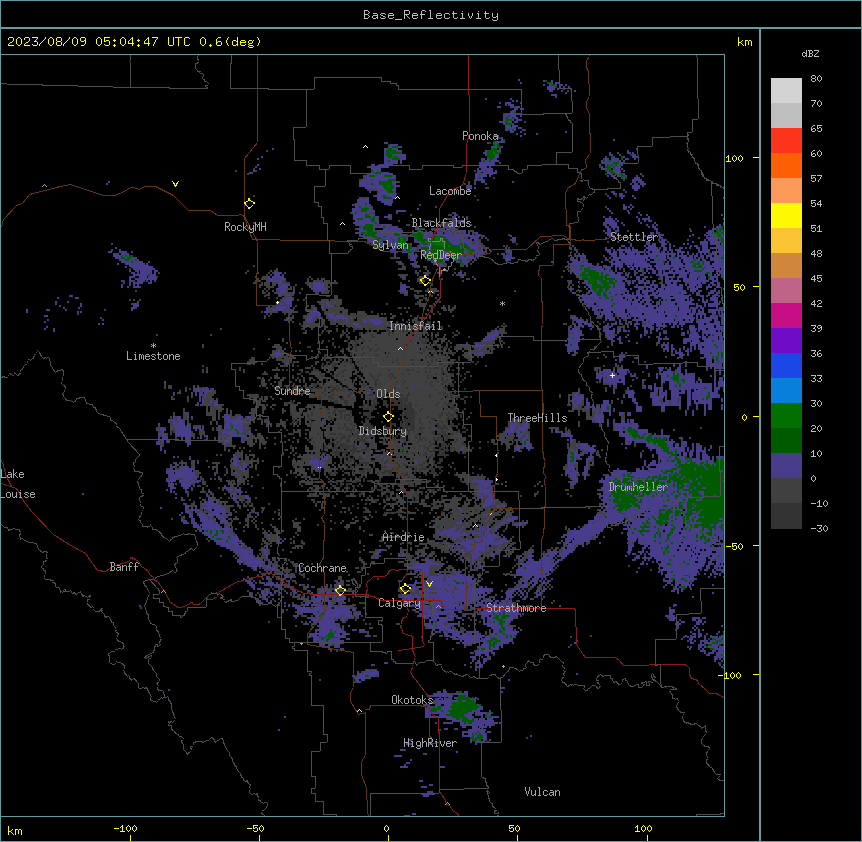Click the 80 value in the dBZ legend

pyautogui.click(x=816, y=79)
